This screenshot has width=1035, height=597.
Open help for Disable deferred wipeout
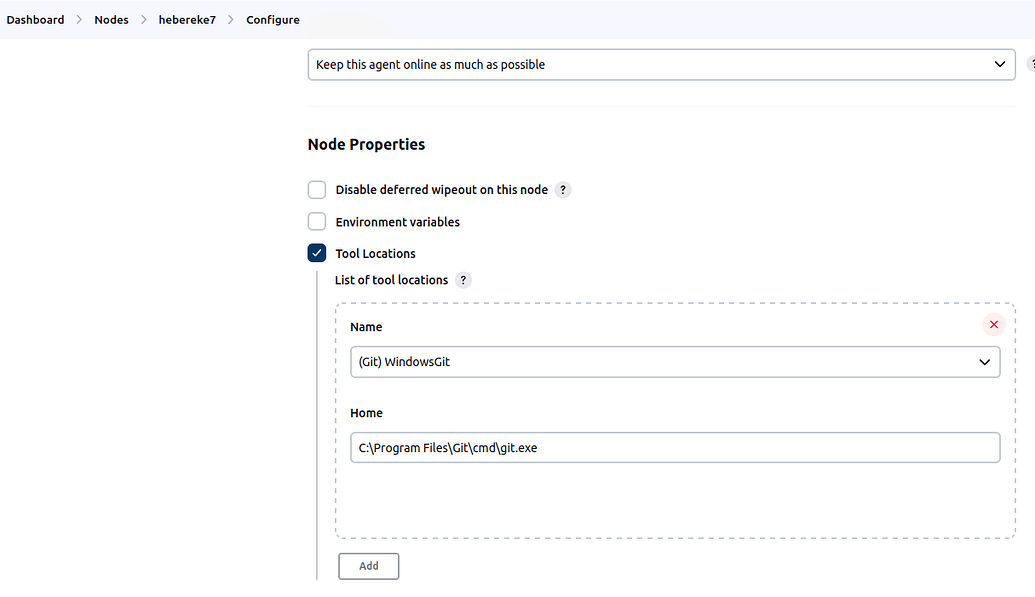[563, 190]
